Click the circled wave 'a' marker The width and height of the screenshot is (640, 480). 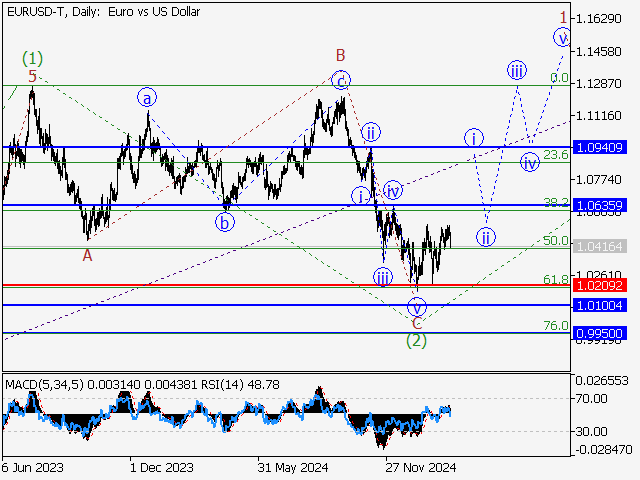tap(147, 98)
